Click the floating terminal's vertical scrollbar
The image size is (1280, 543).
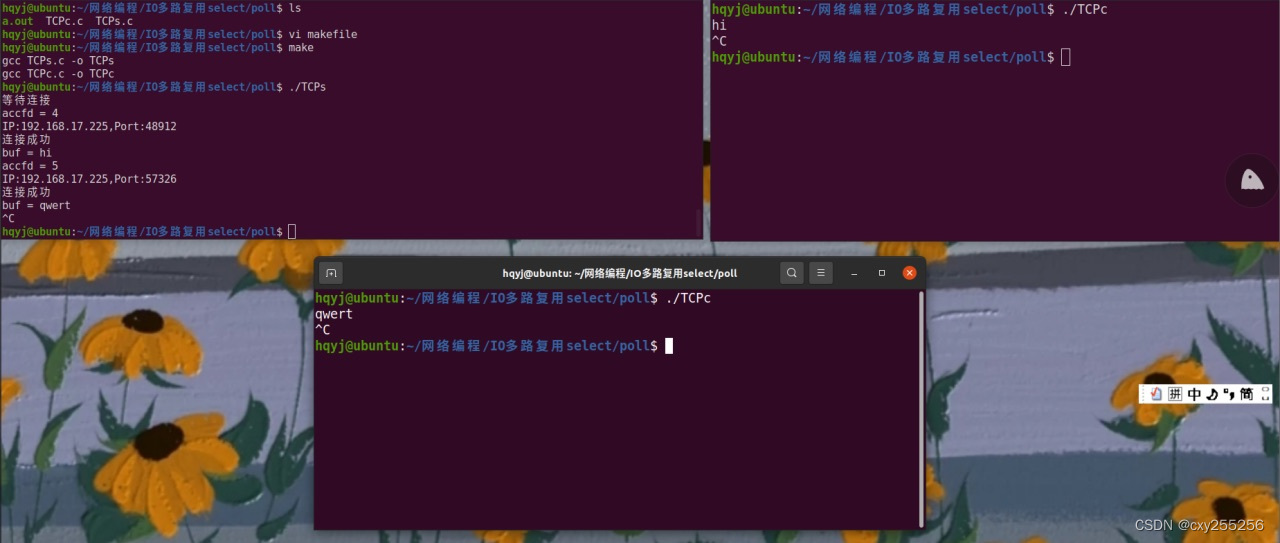pyautogui.click(x=922, y=408)
